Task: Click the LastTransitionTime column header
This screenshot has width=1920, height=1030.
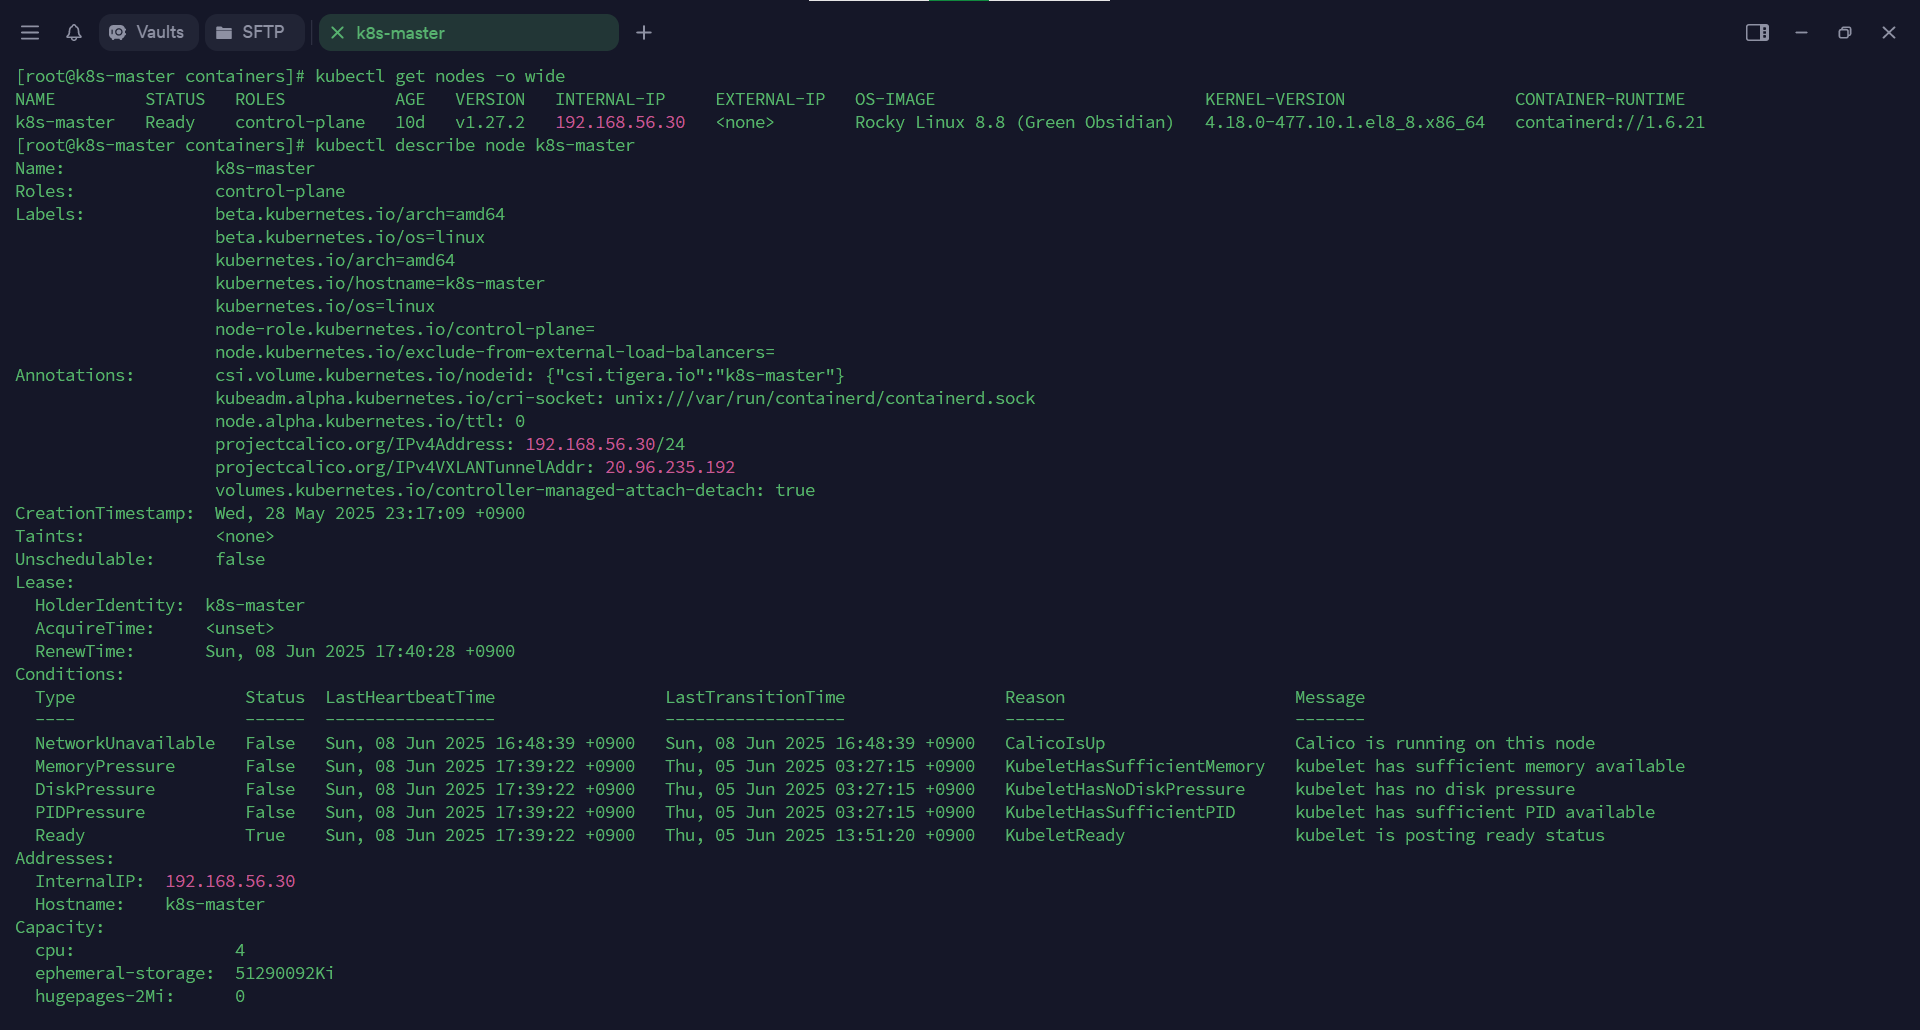Action: click(755, 697)
